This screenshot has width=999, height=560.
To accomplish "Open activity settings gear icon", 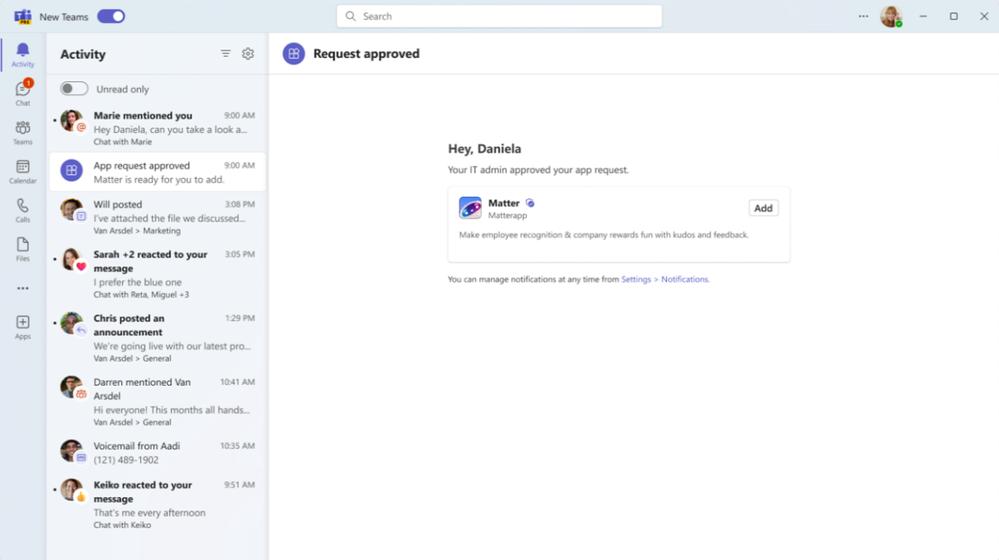I will click(248, 54).
